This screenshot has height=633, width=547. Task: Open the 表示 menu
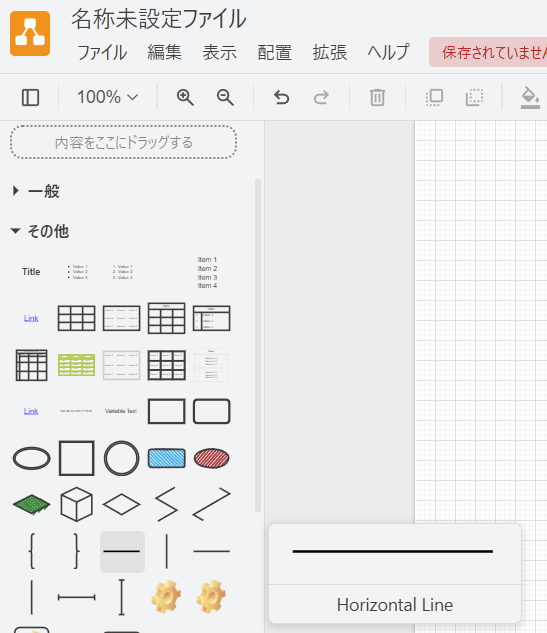click(220, 53)
